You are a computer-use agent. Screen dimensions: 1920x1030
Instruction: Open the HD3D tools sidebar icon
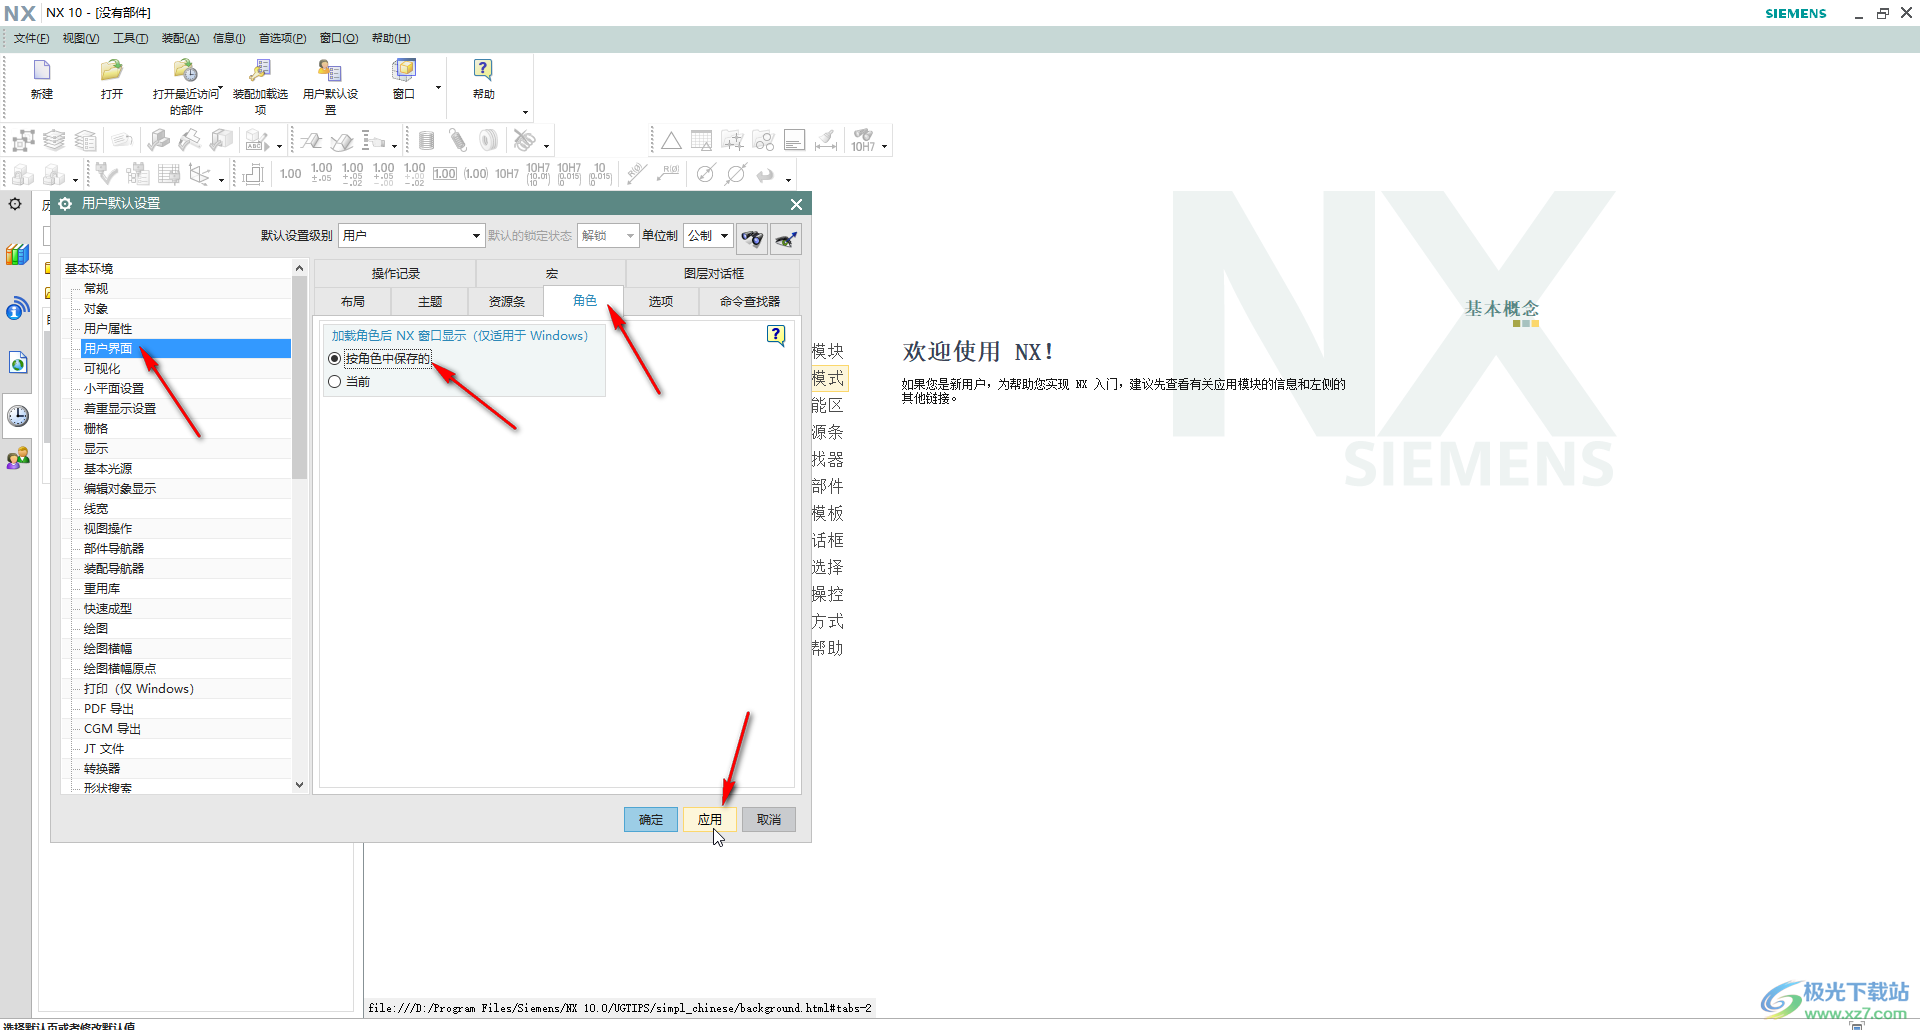(18, 309)
